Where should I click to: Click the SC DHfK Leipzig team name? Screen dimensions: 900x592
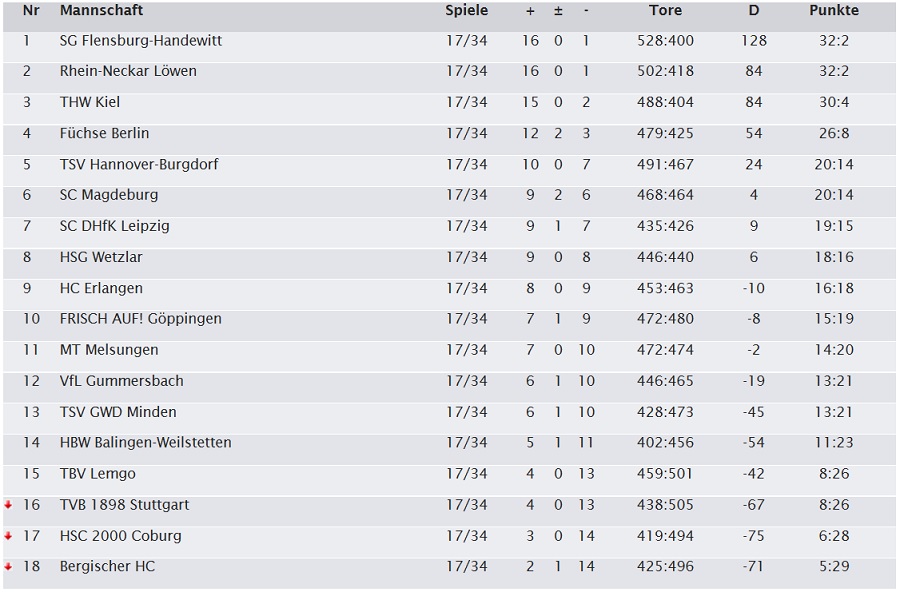tap(115, 227)
